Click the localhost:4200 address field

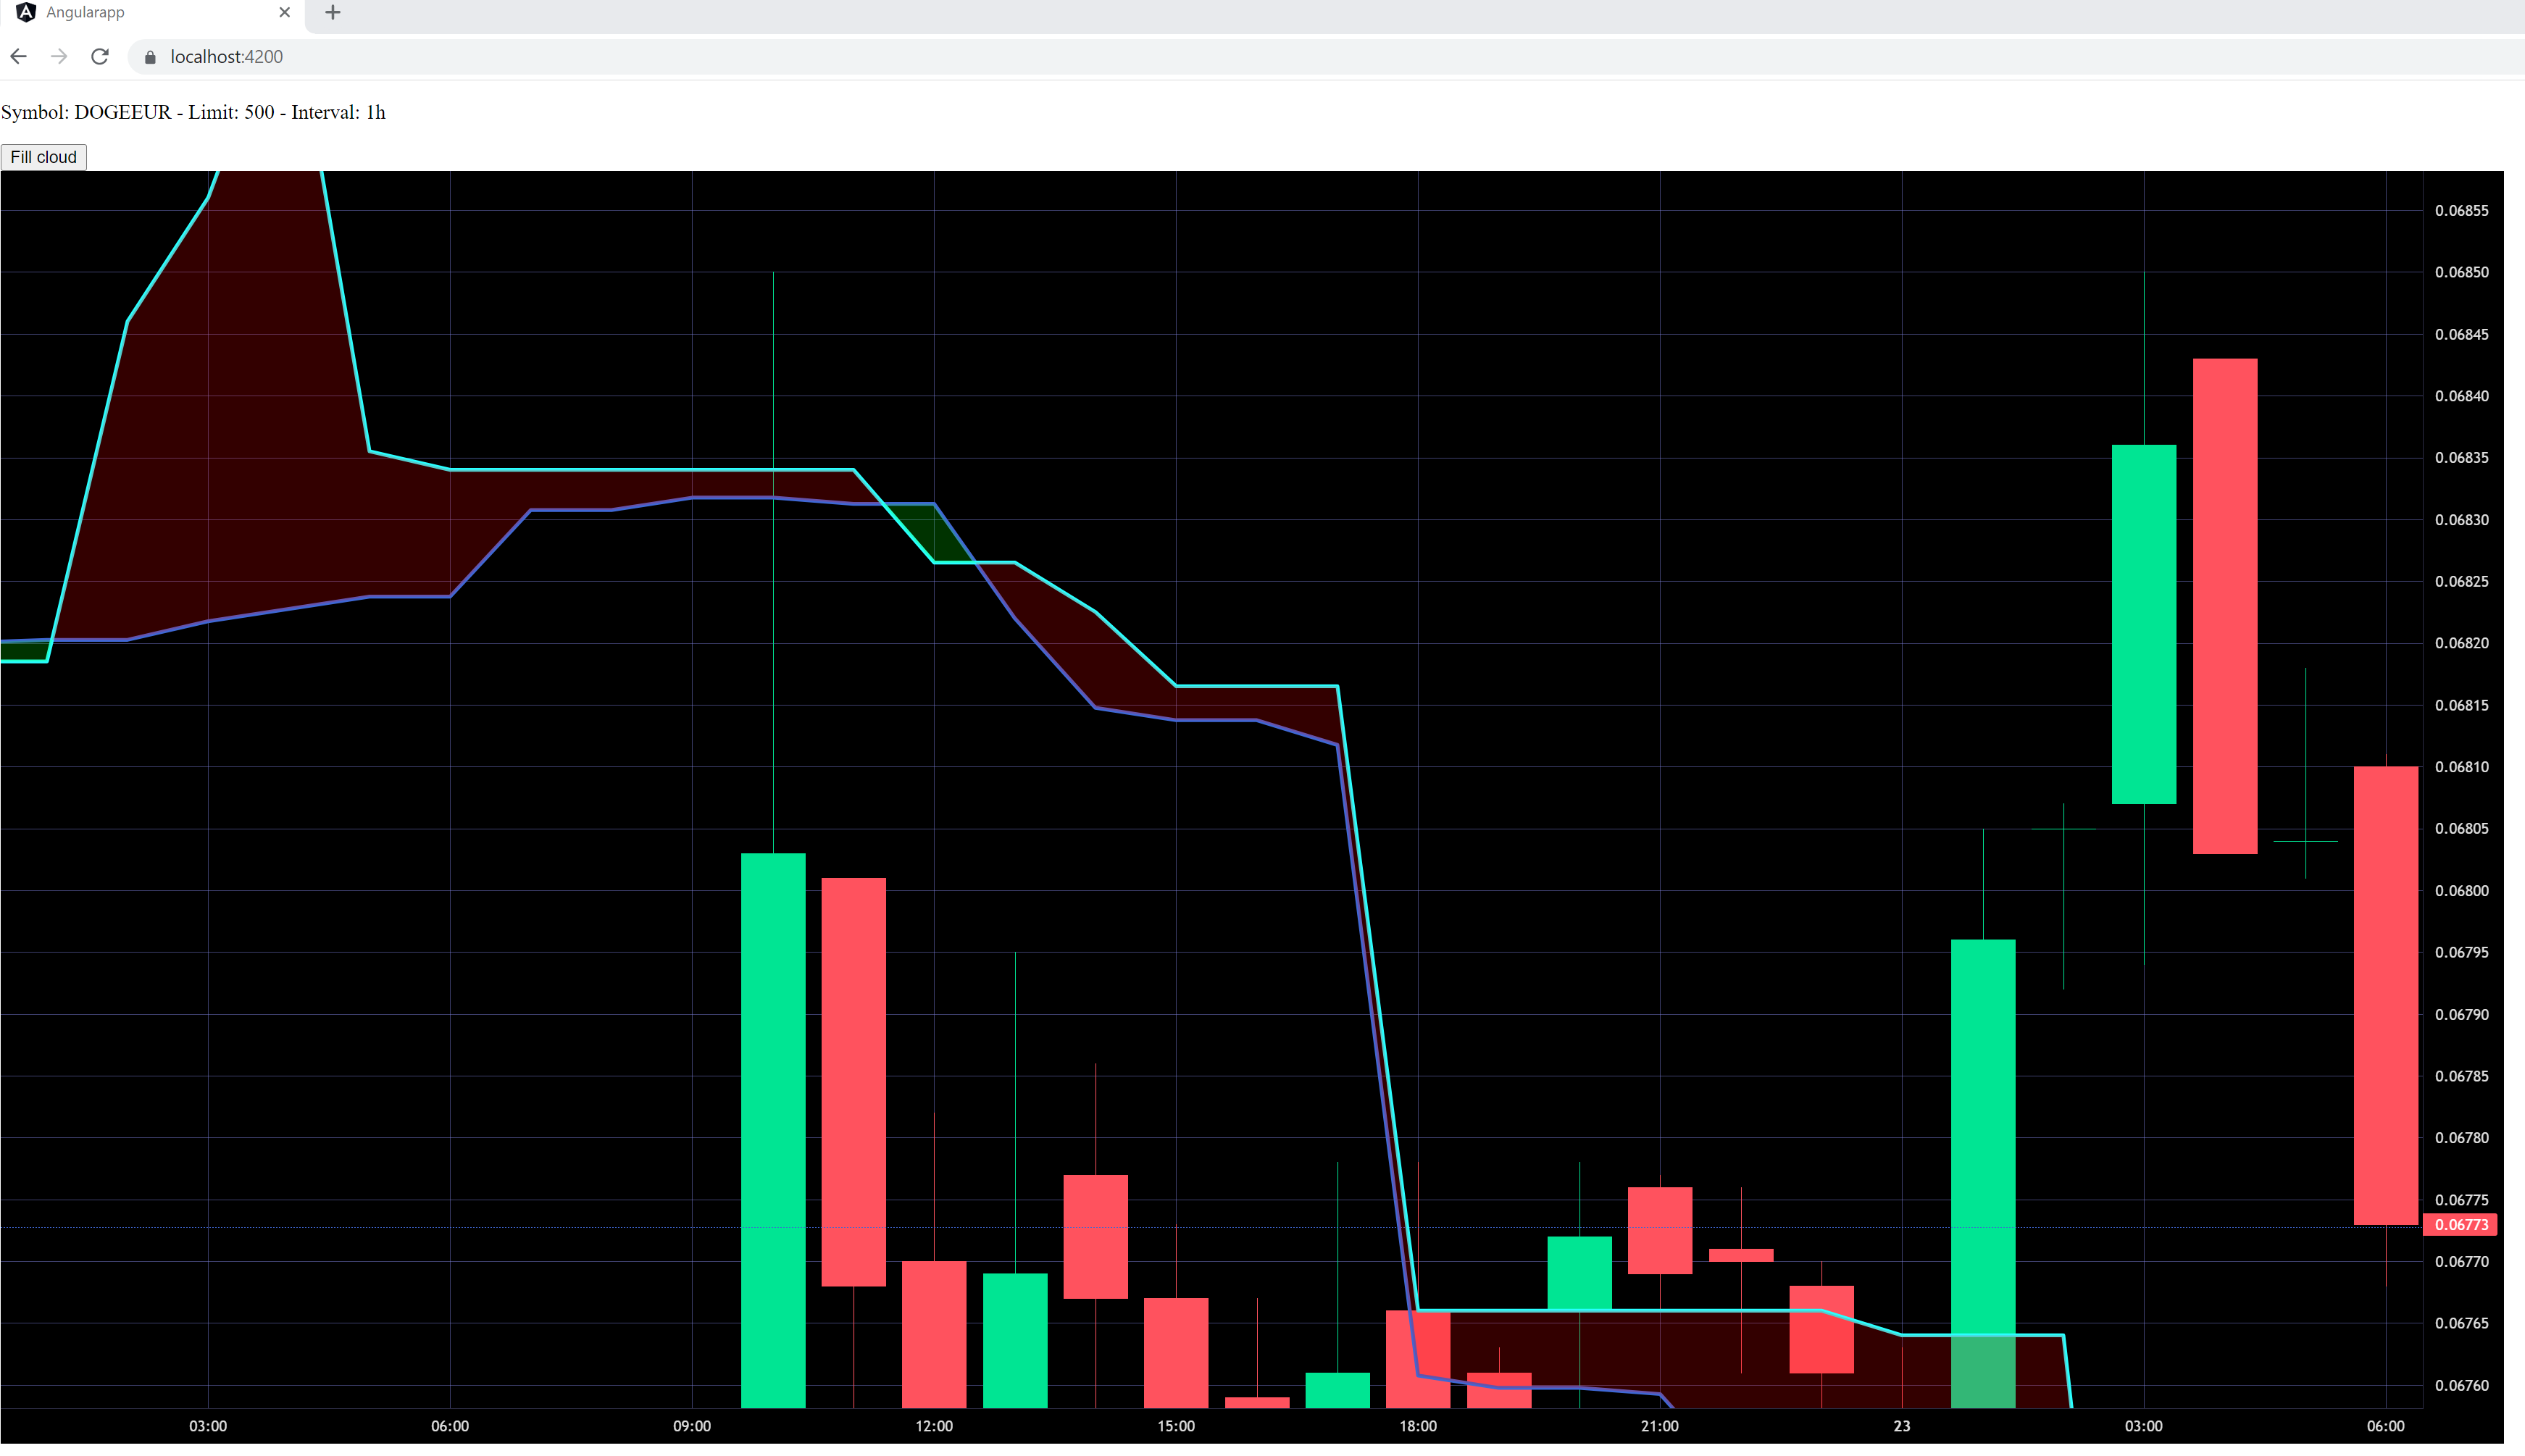coord(226,57)
